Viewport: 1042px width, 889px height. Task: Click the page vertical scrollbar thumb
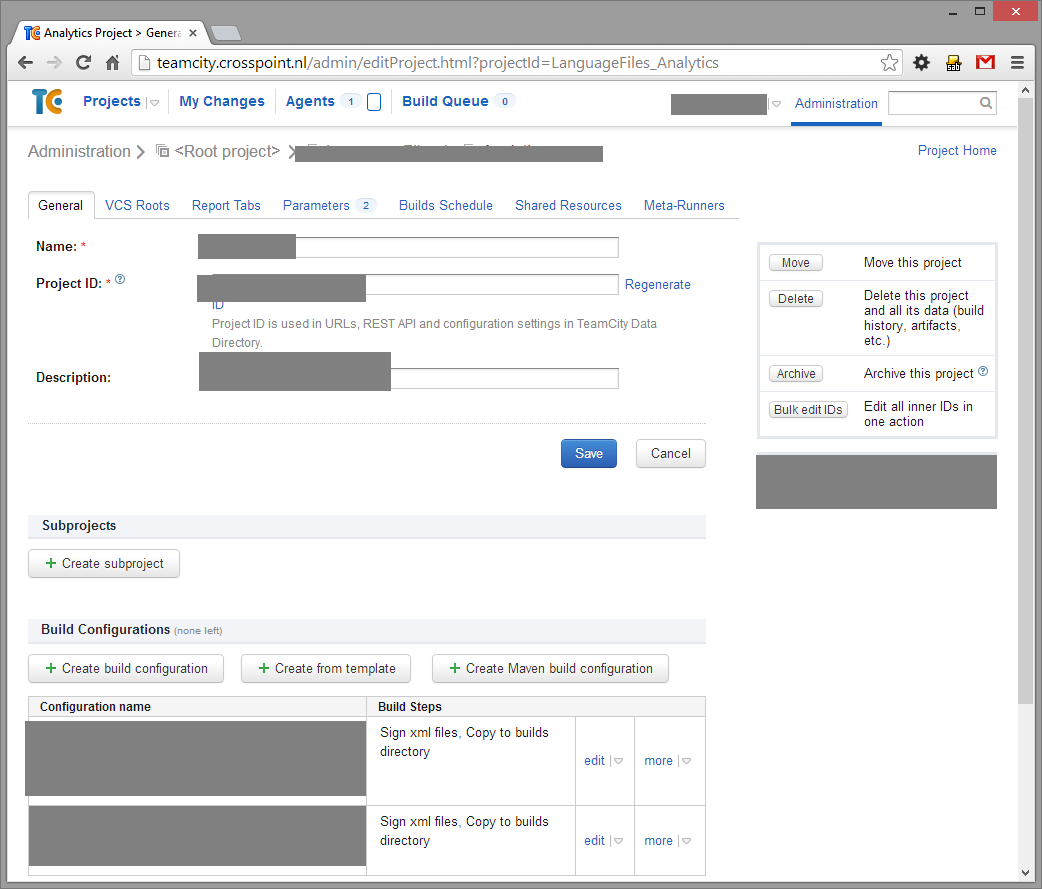pos(1025,401)
